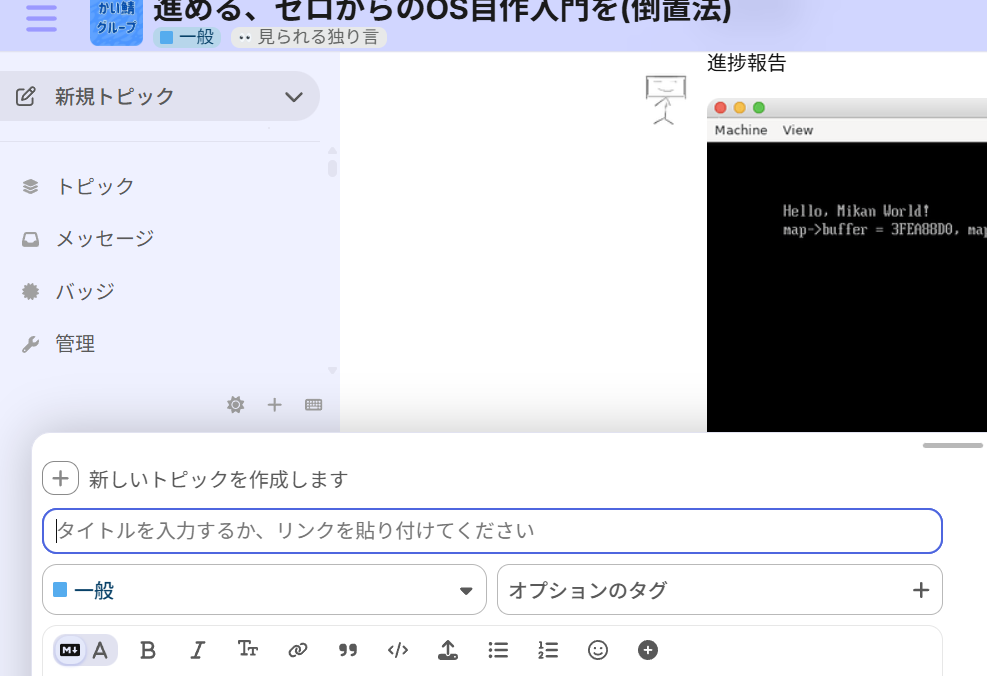Insert preformatted code with the code icon
Image resolution: width=987 pixels, height=676 pixels.
coord(398,651)
